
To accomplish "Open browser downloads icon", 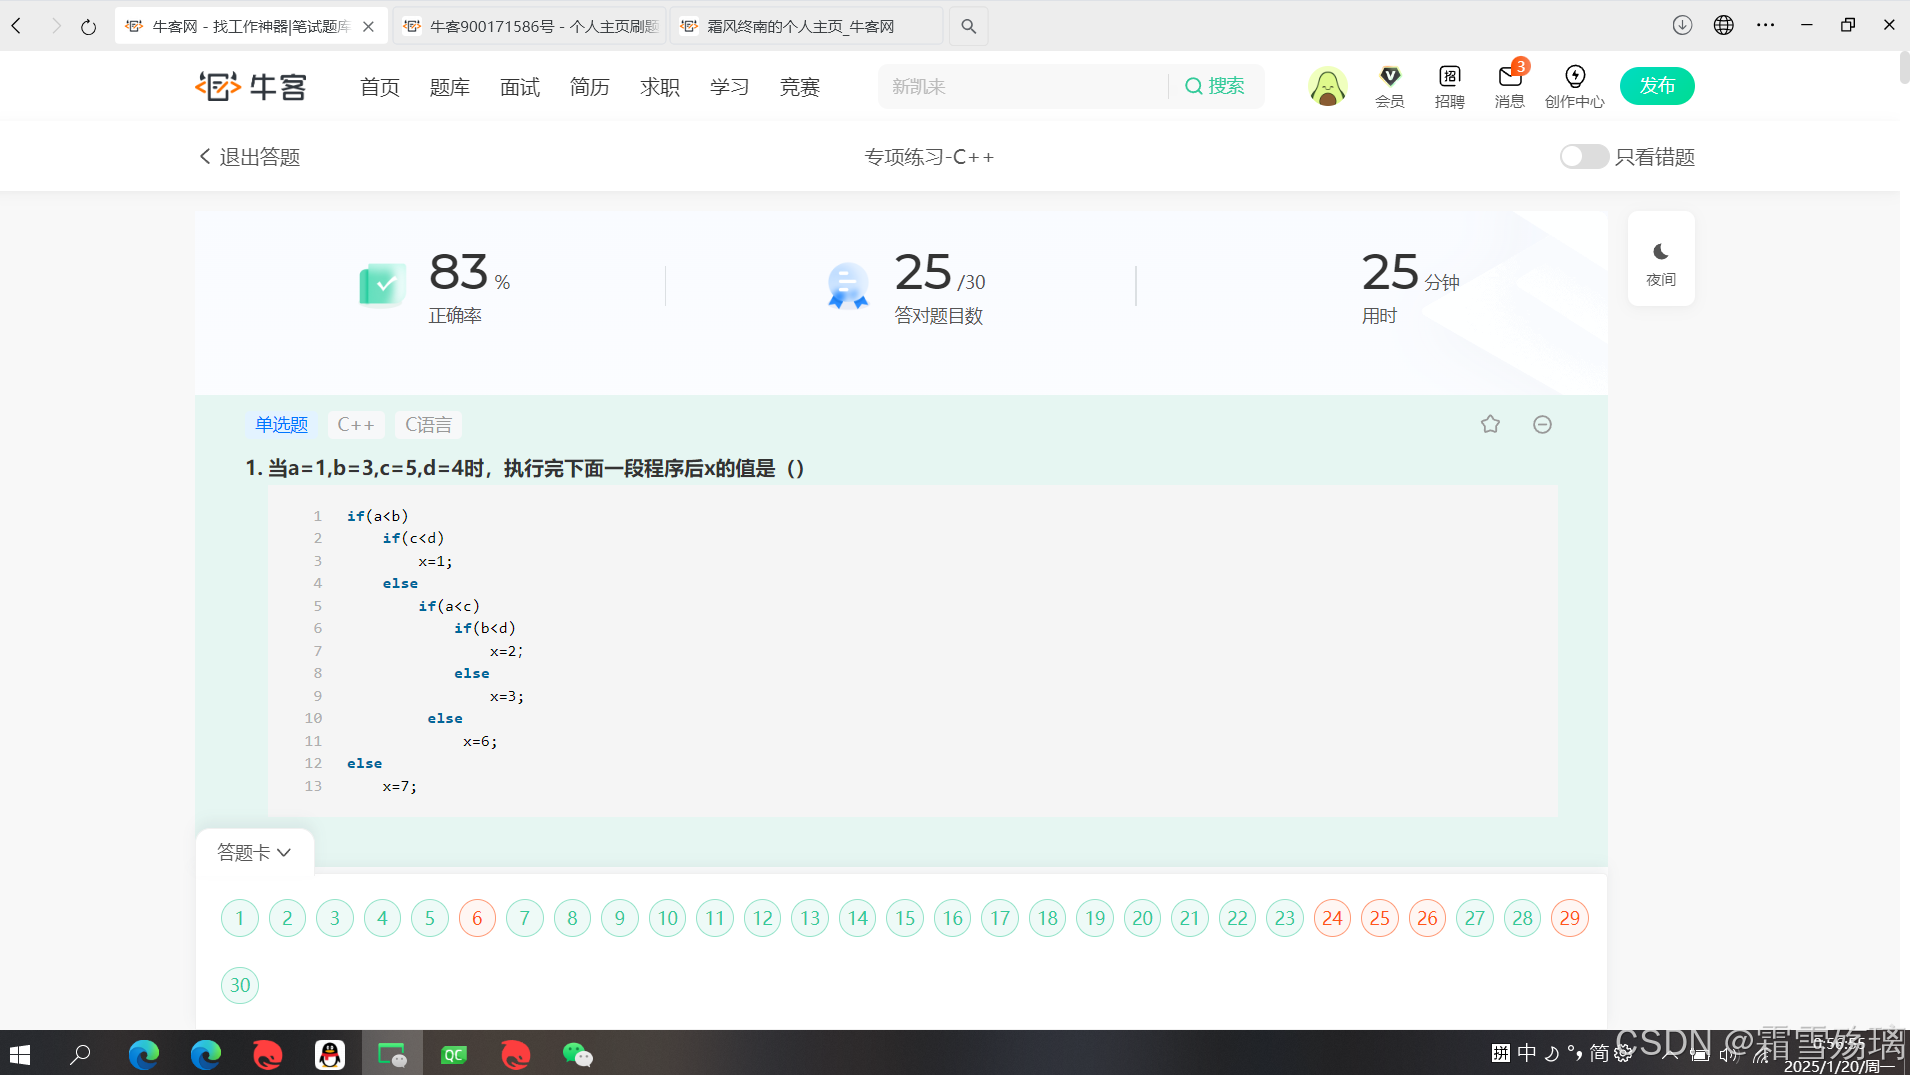I will tap(1682, 25).
